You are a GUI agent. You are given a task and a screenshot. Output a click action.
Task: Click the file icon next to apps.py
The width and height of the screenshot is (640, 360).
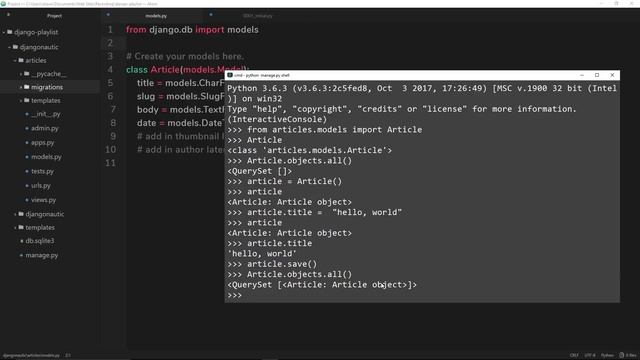(27, 143)
